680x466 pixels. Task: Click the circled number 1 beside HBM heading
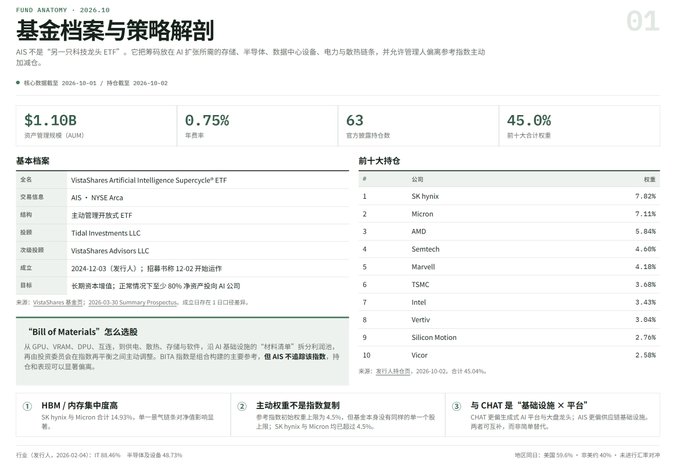[x=27, y=406]
